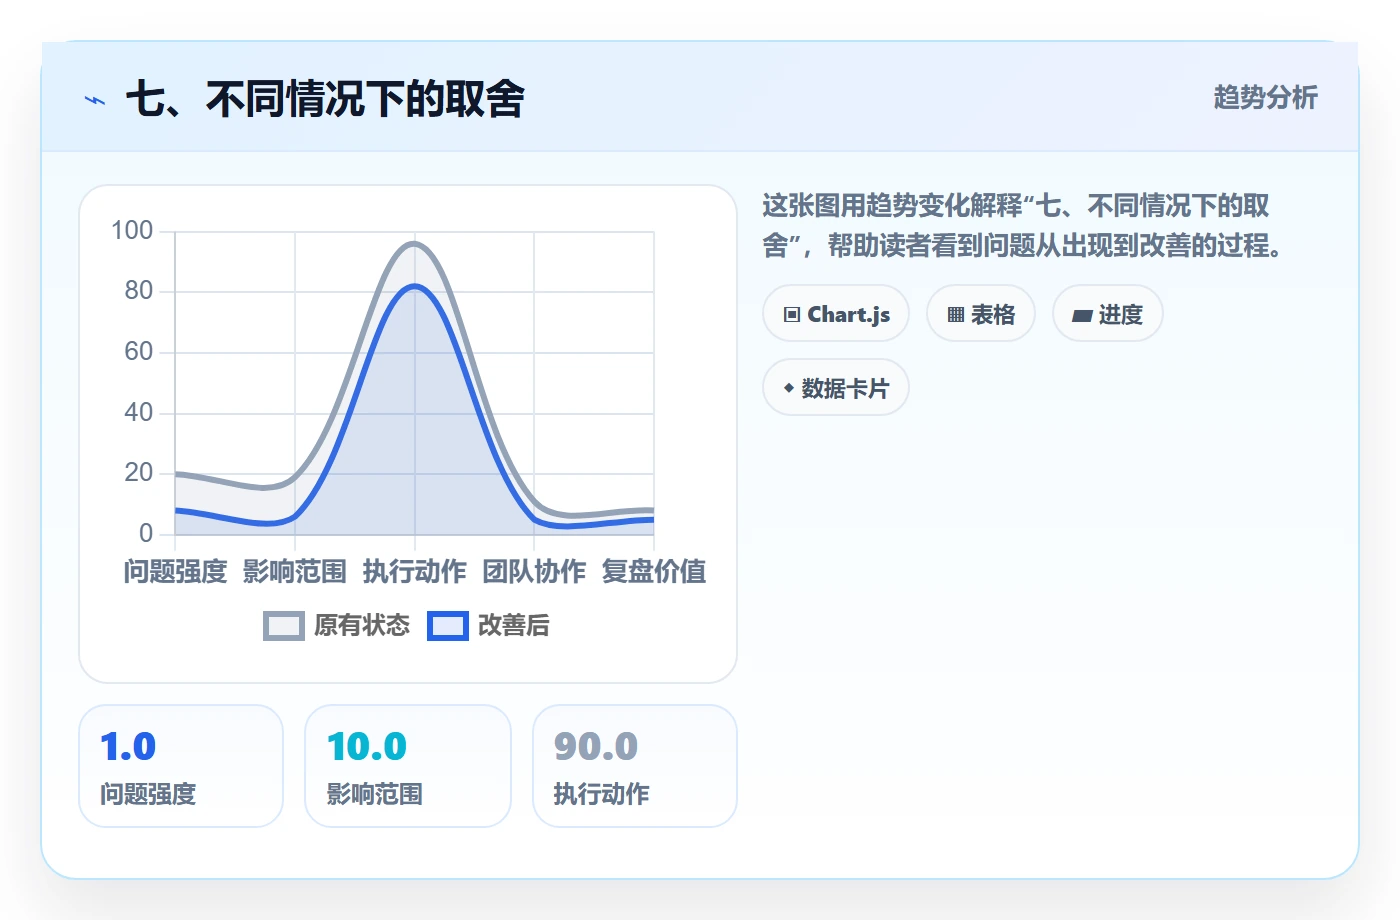Click the 数据卡片 tag label
This screenshot has width=1400, height=920.
[x=845, y=388]
